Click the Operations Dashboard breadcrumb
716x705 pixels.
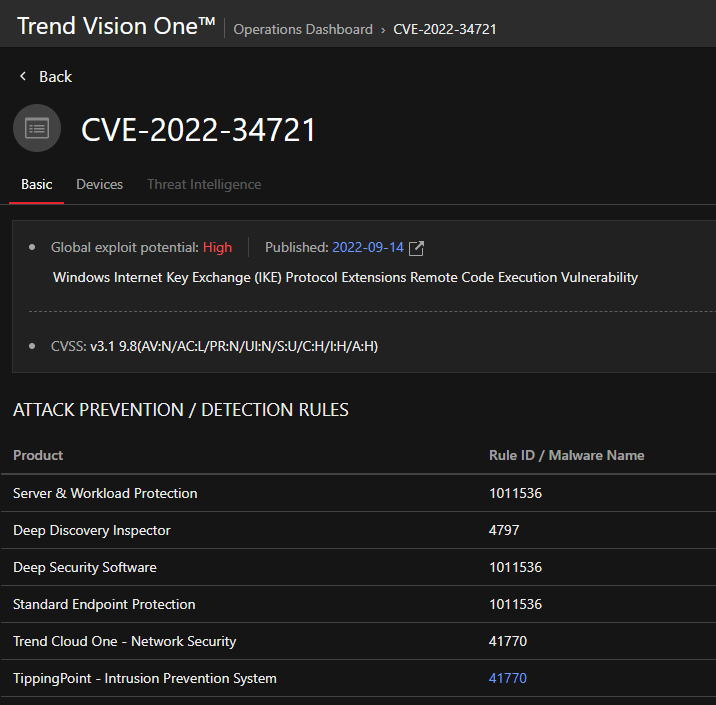303,29
